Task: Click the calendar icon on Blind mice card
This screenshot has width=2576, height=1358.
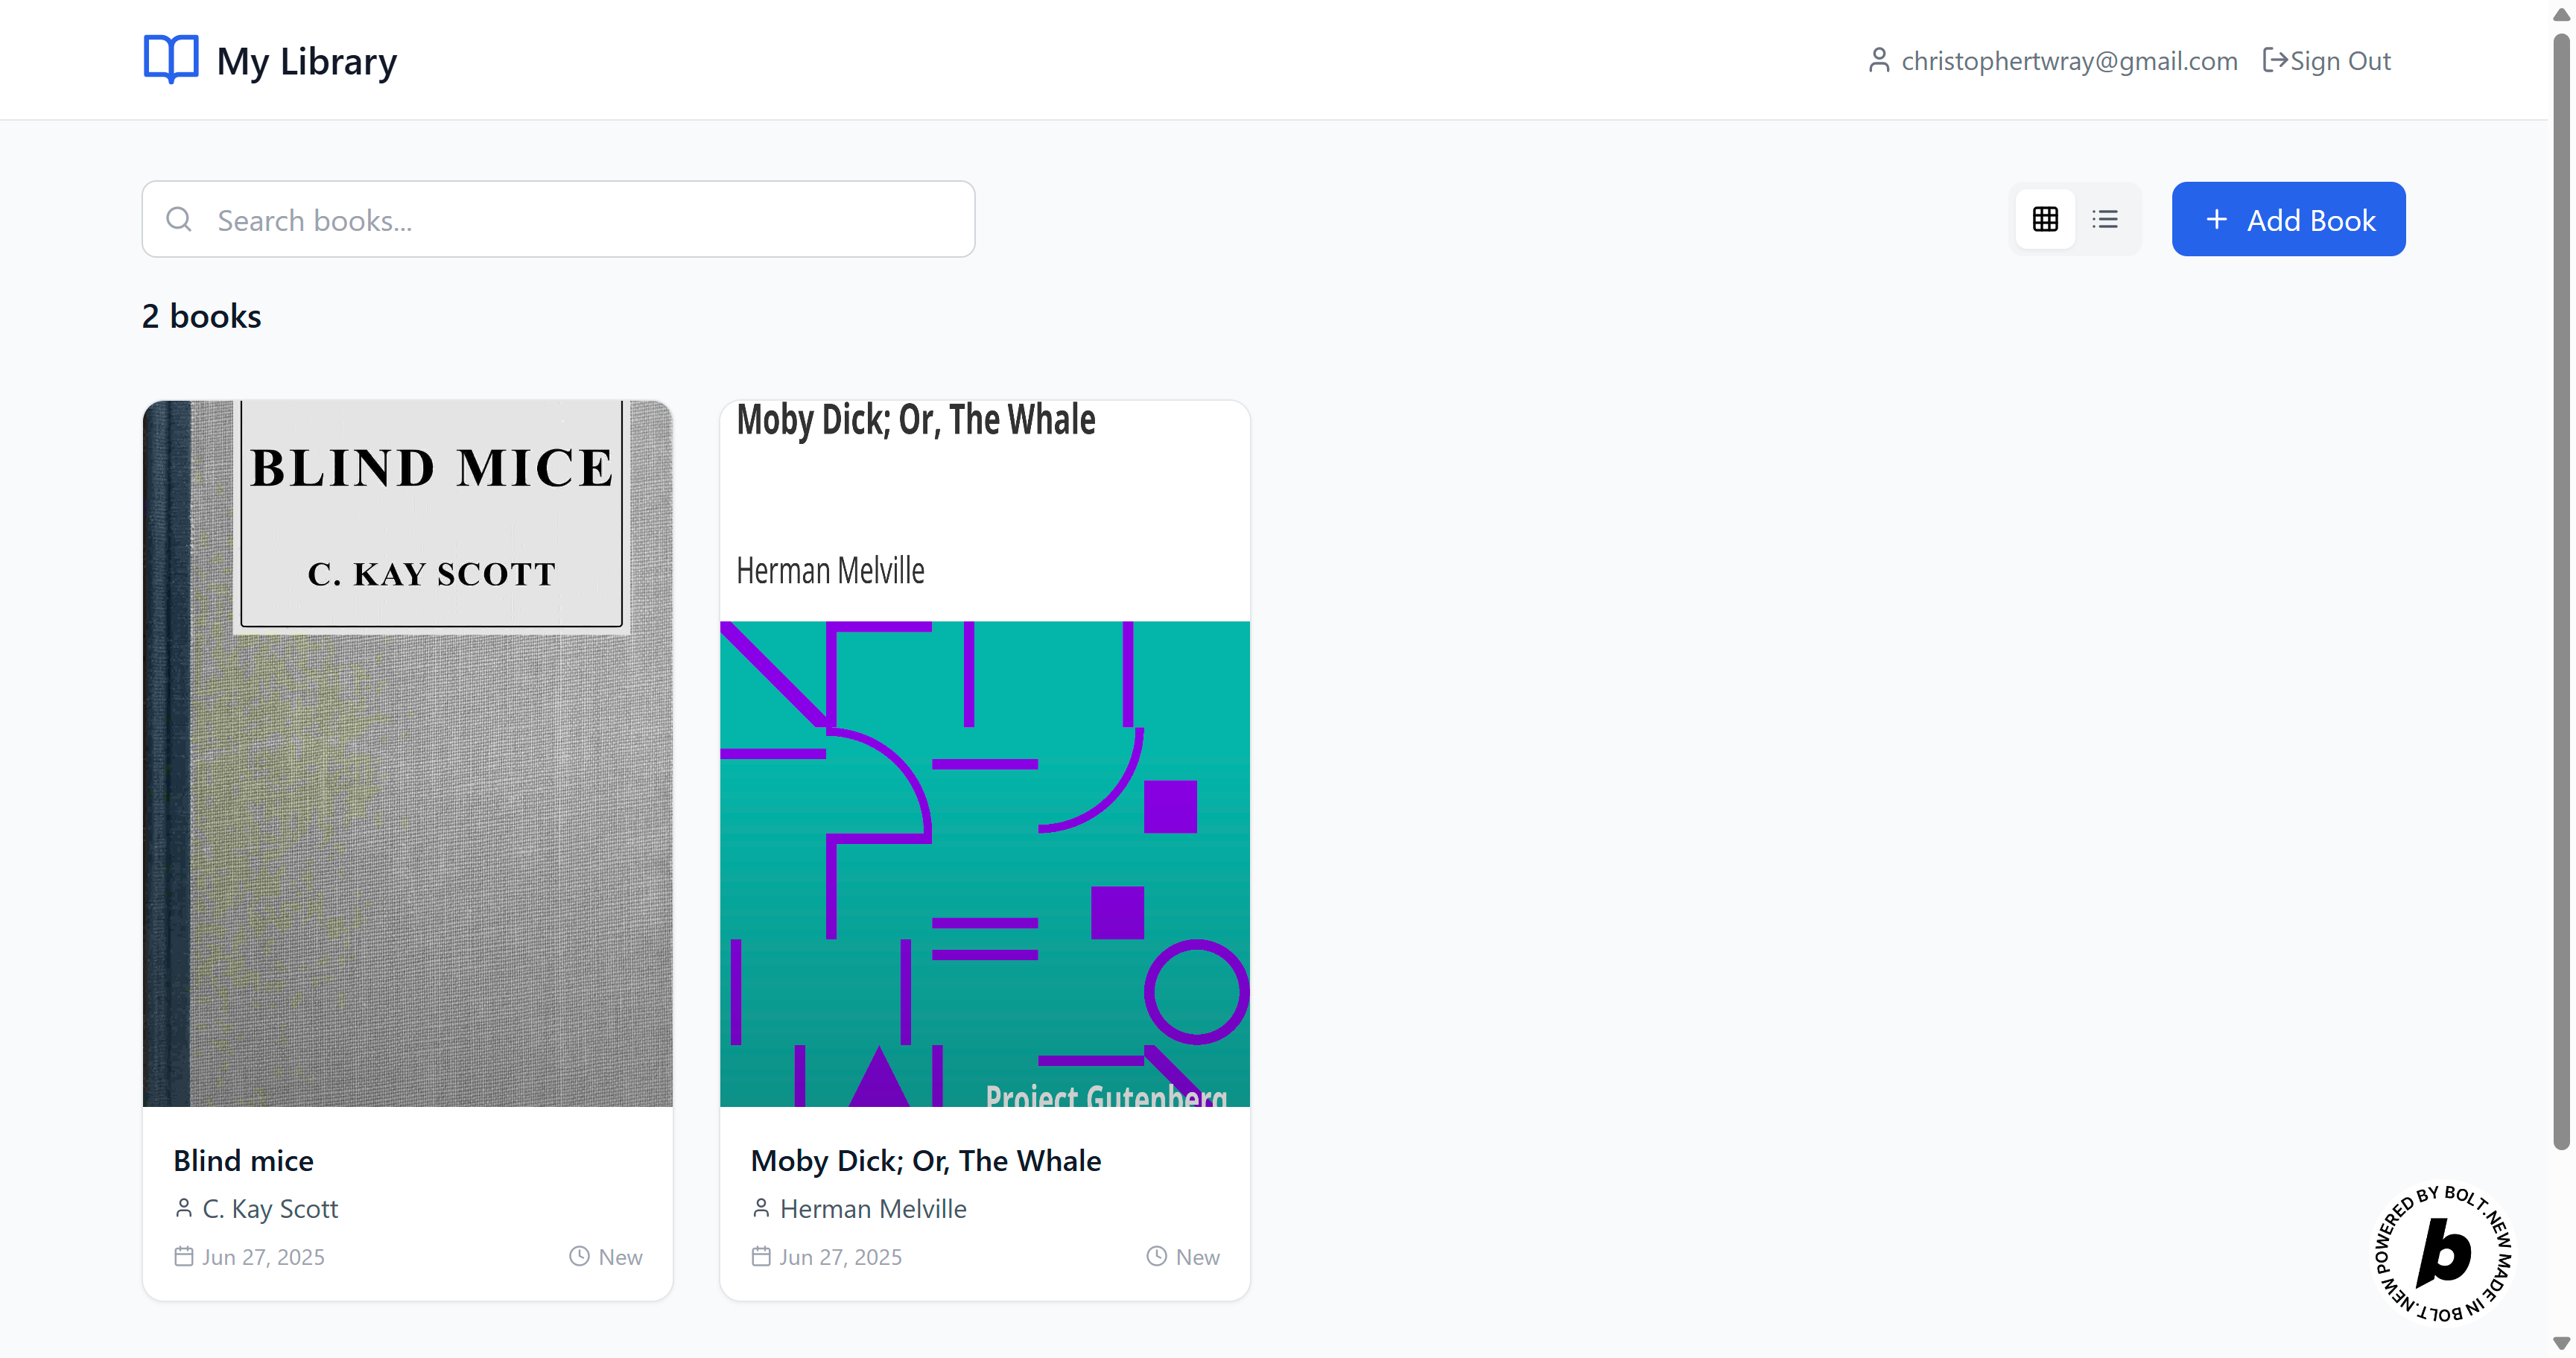Action: (x=184, y=1256)
